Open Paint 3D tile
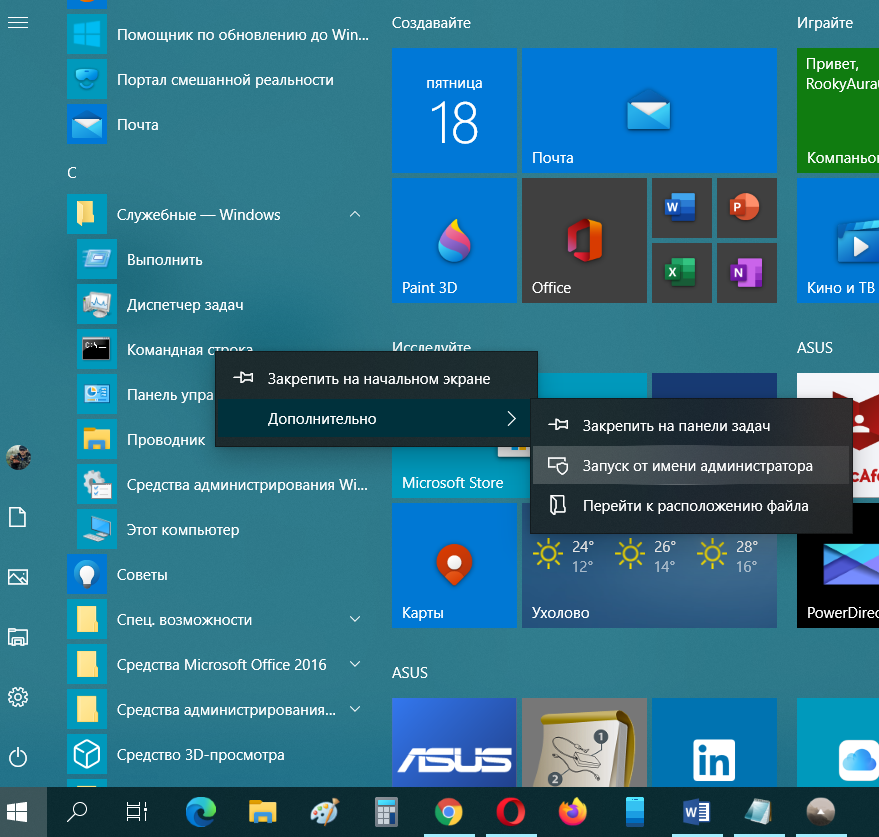This screenshot has height=837, width=879. coord(453,240)
